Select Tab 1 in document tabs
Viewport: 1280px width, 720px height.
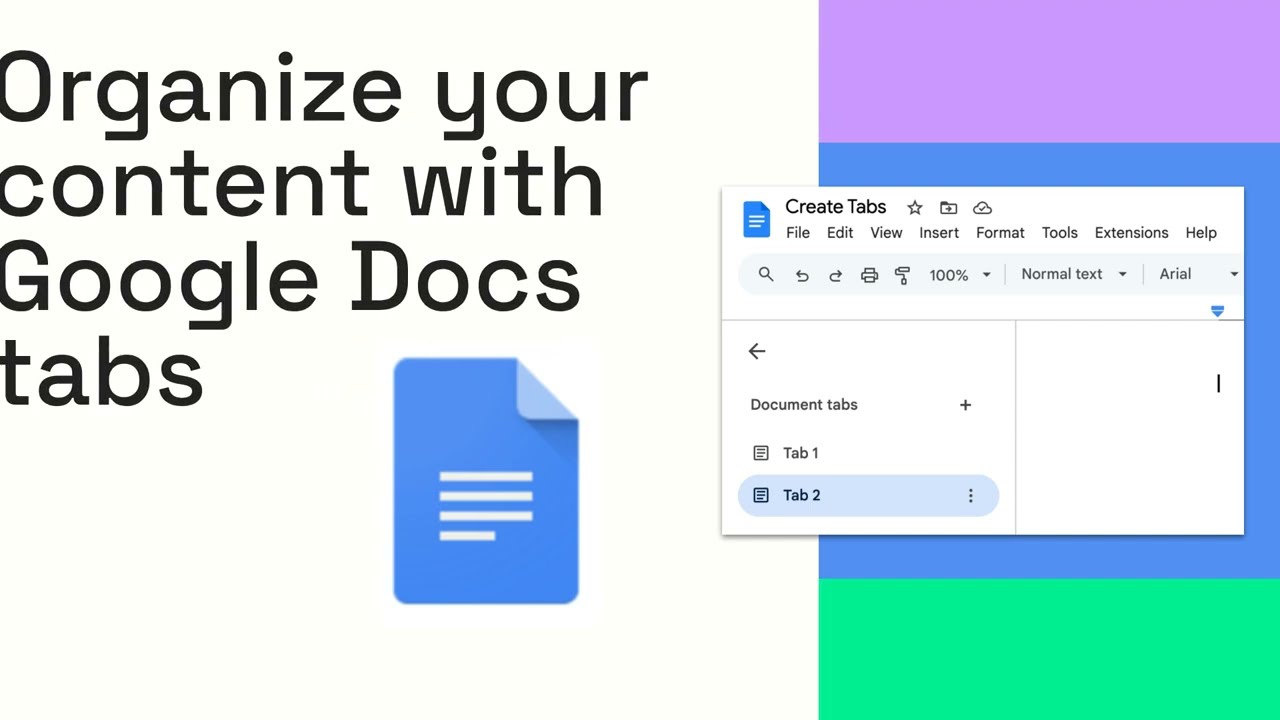click(868, 453)
